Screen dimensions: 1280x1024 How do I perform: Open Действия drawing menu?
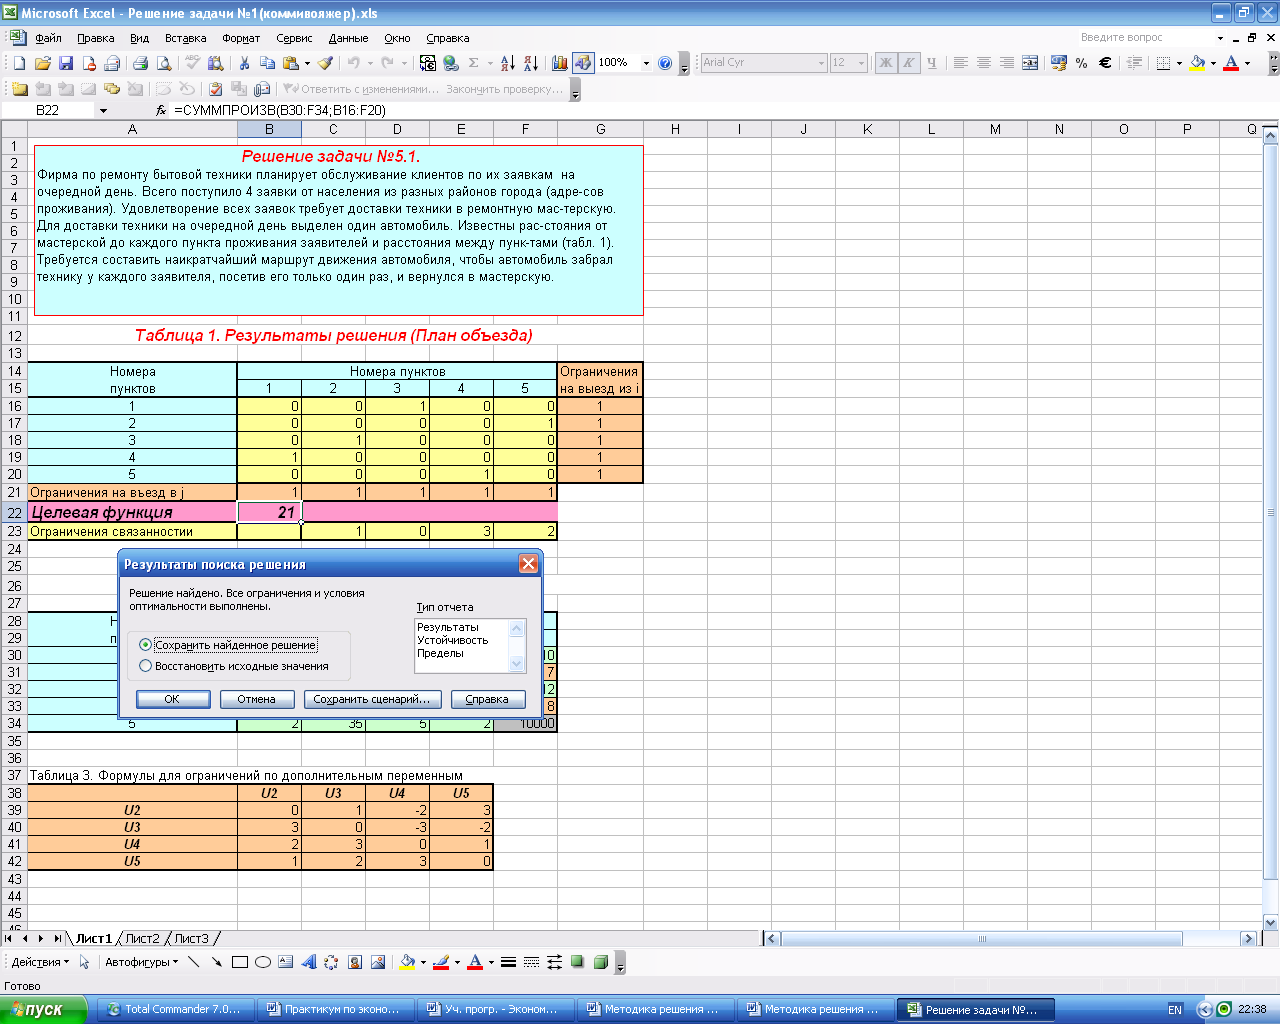pyautogui.click(x=40, y=962)
